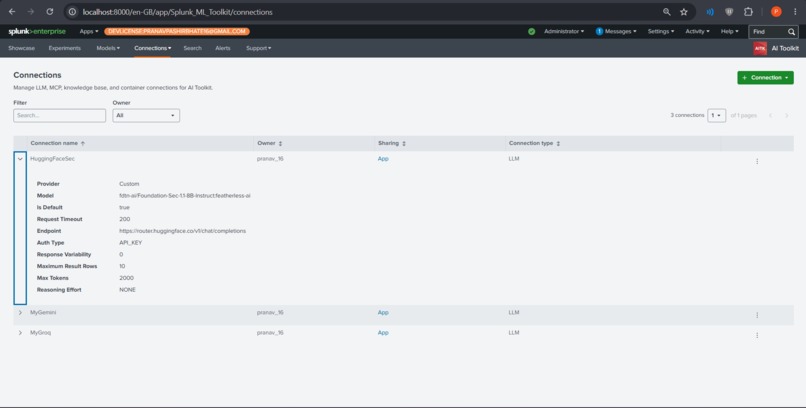
Task: Open actions menu for MyGemini row
Action: [x=757, y=315]
